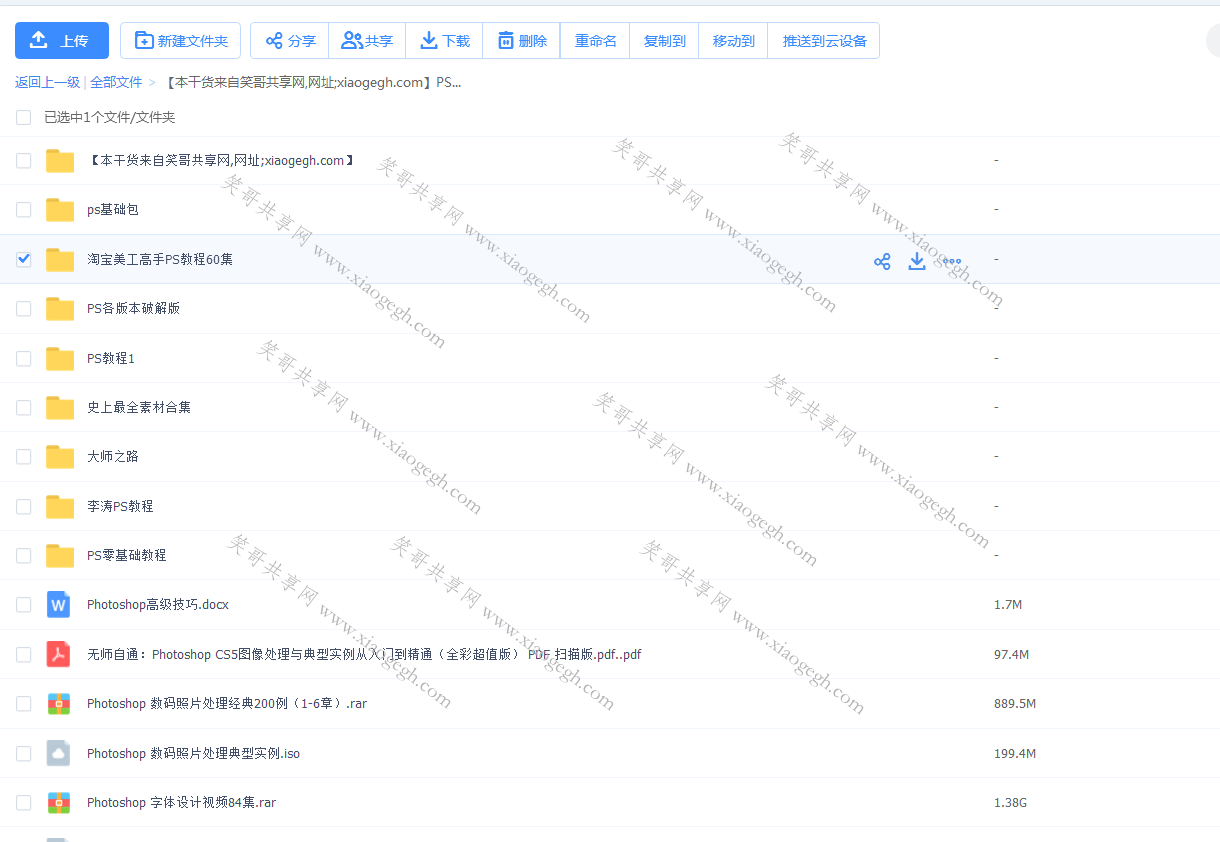Click folder icon of 淘宝美工高手PS教程60集
1220x842 pixels.
[x=60, y=259]
